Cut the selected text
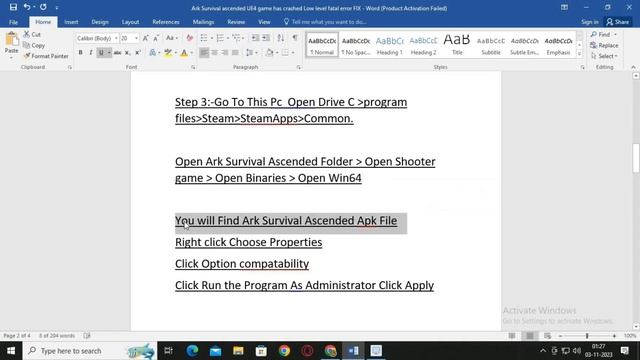This screenshot has height=360, width=640. point(32,35)
